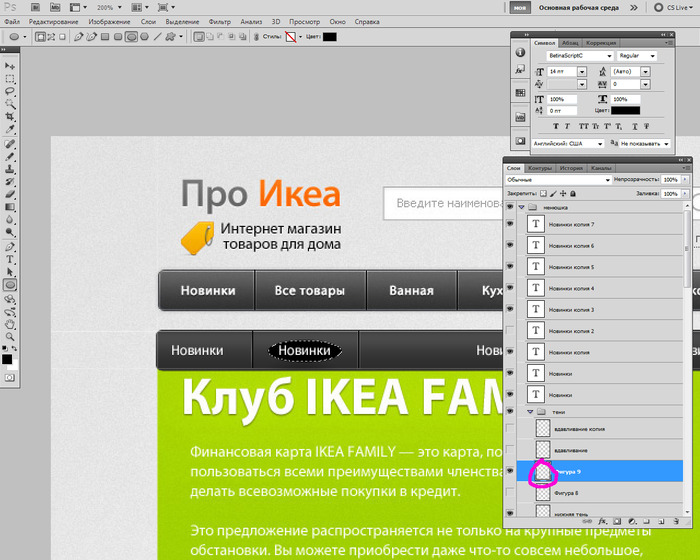Hide the Новинки копия 7 layer

tap(510, 224)
